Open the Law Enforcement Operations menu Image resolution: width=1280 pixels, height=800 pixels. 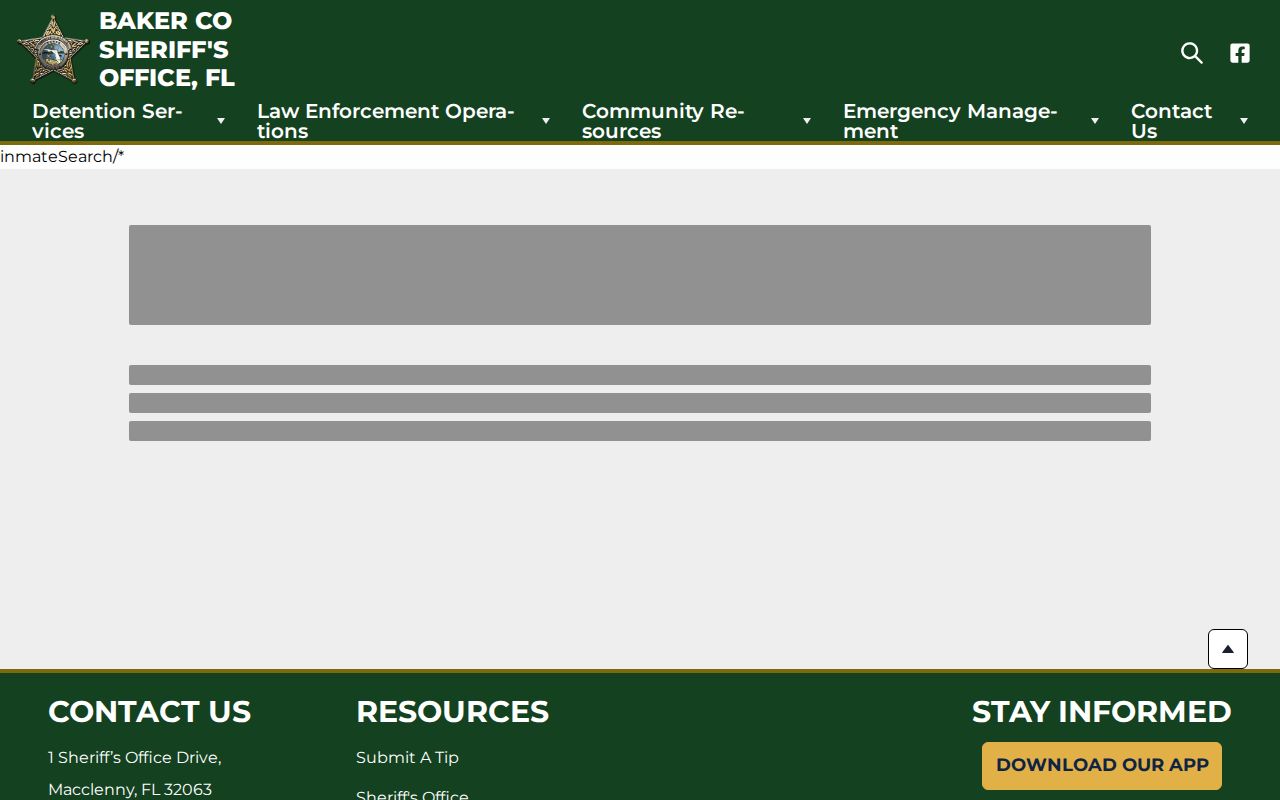click(385, 121)
